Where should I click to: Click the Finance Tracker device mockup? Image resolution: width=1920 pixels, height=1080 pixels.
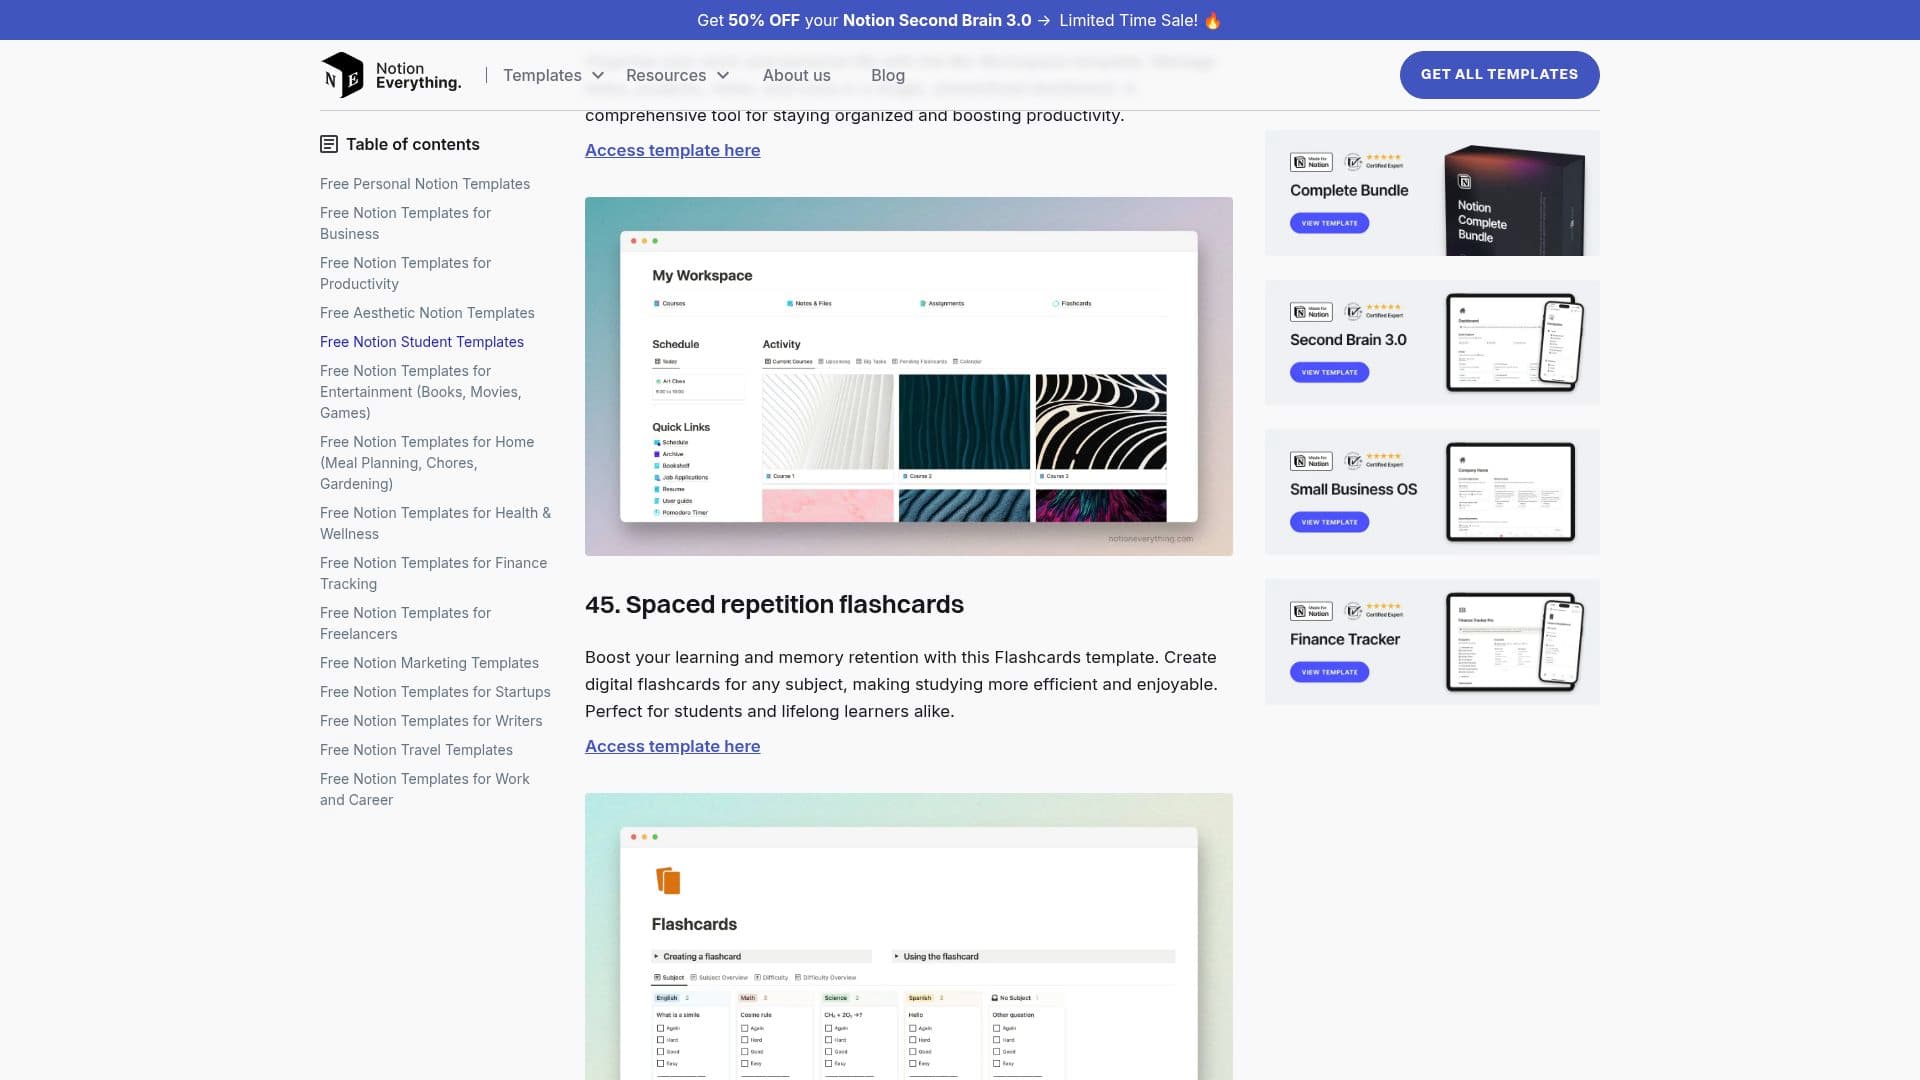click(1514, 642)
